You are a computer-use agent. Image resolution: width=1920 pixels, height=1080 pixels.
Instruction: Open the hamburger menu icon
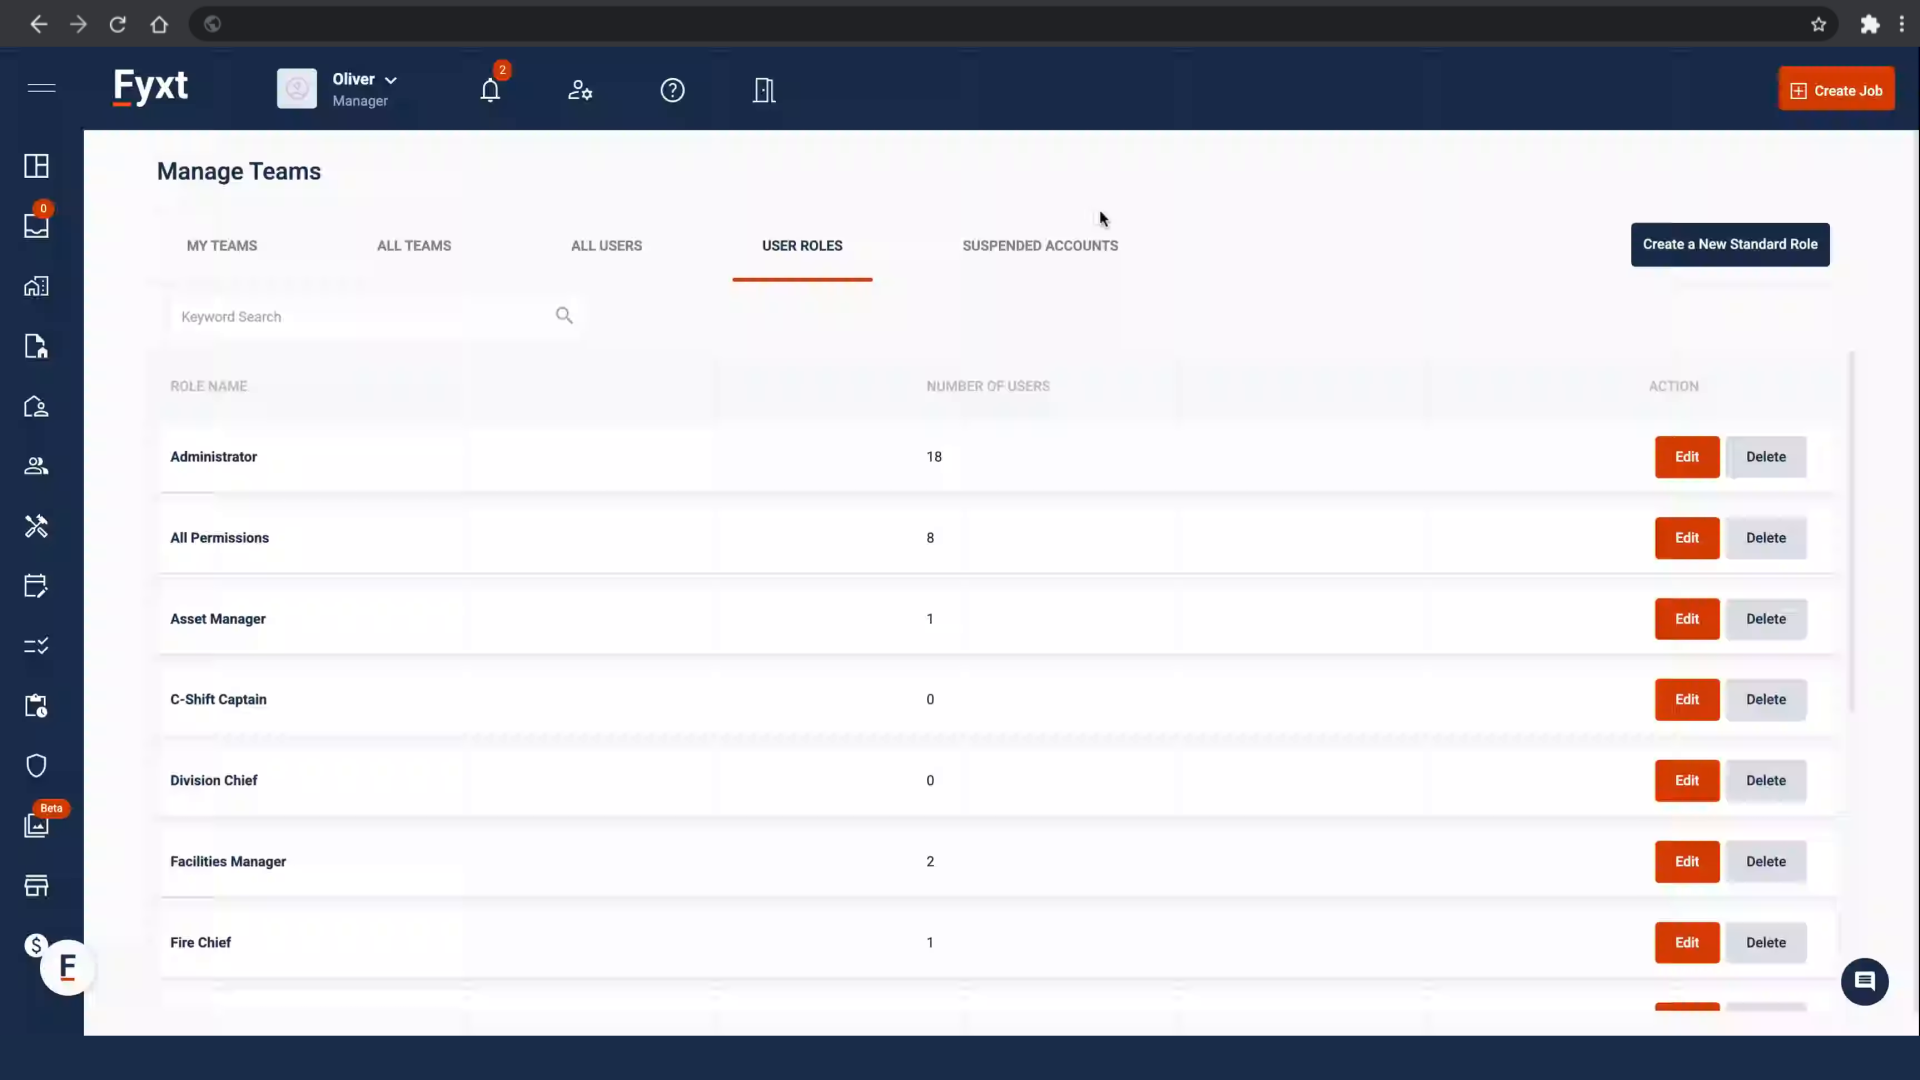[x=41, y=88]
